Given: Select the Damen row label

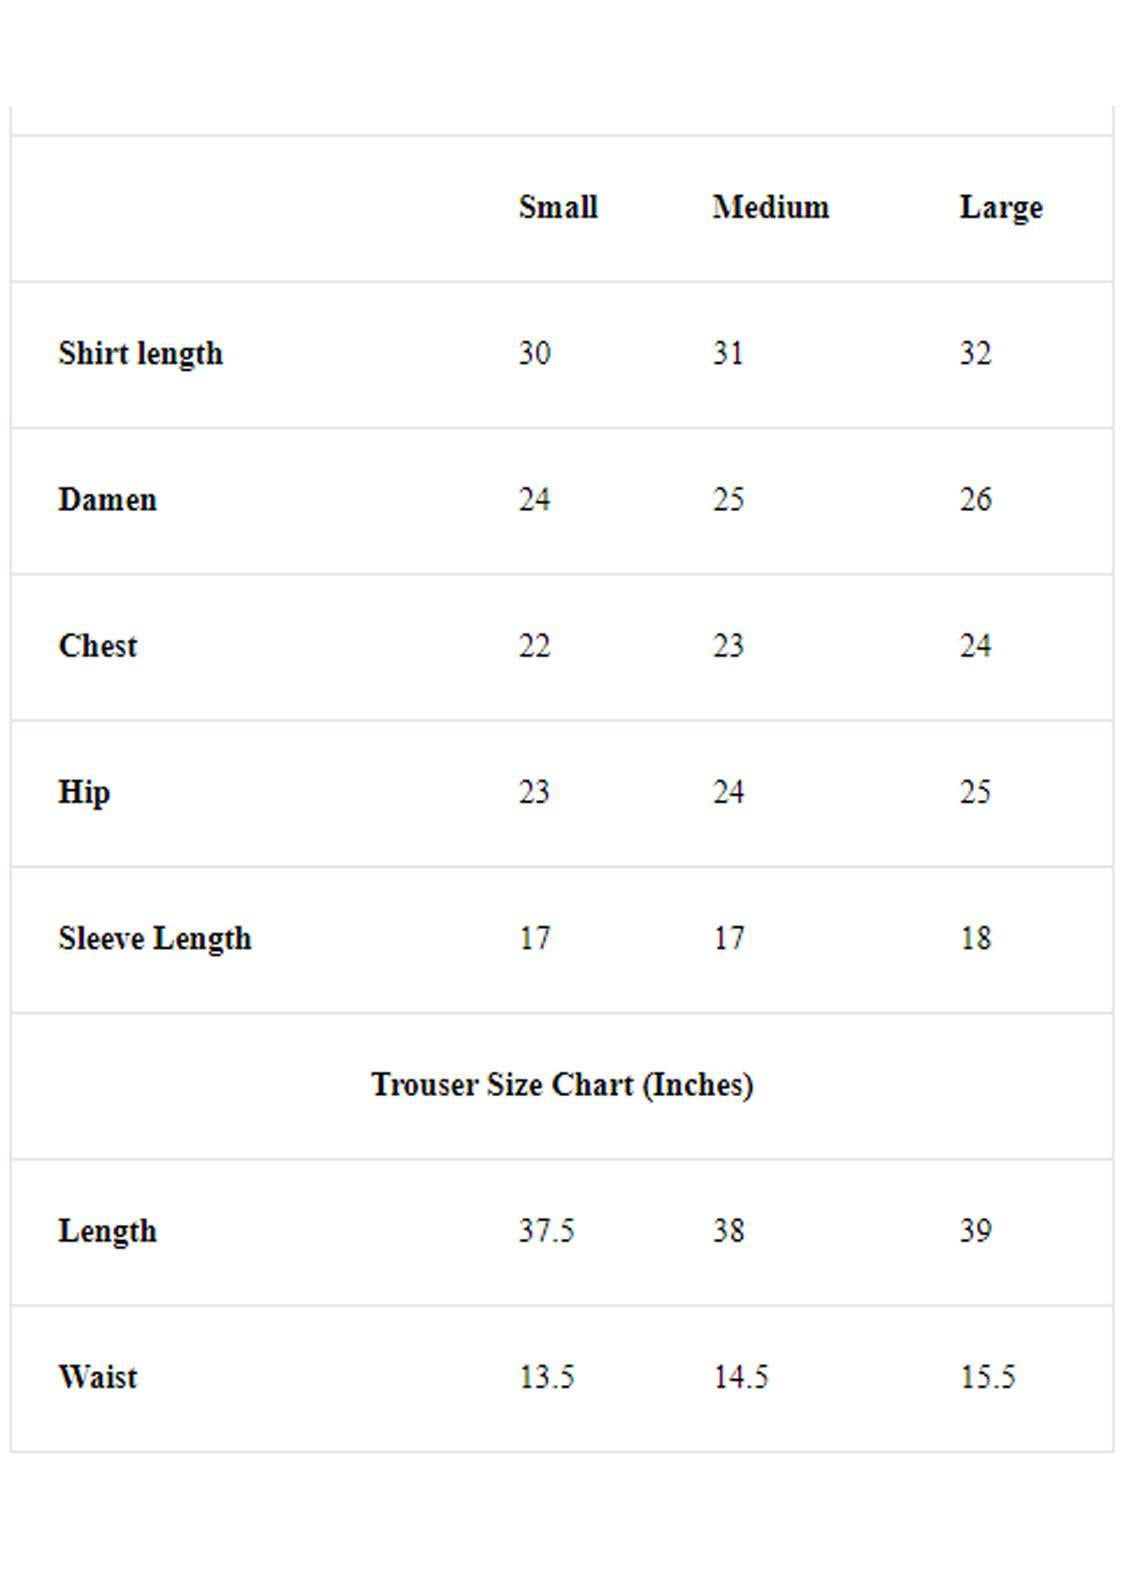Looking at the screenshot, I should pyautogui.click(x=108, y=499).
